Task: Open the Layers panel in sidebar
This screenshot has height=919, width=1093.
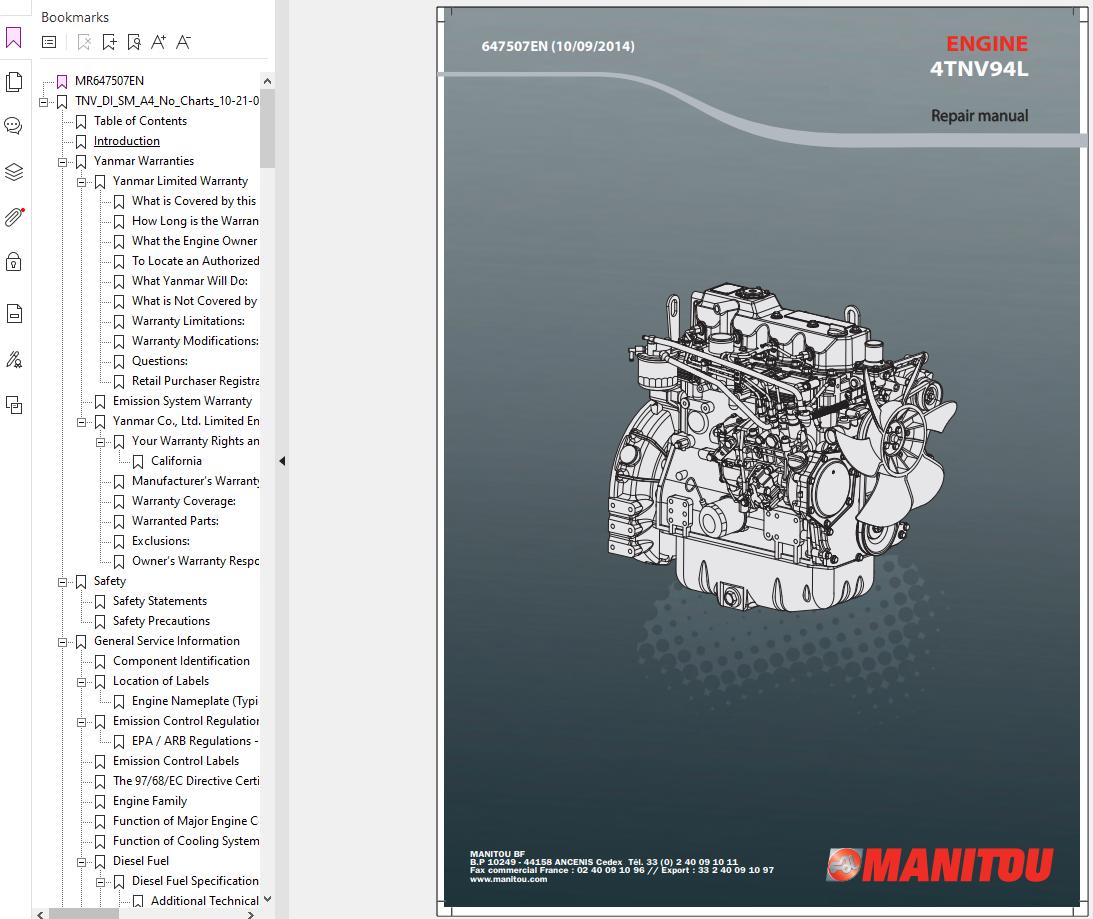Action: pos(14,172)
